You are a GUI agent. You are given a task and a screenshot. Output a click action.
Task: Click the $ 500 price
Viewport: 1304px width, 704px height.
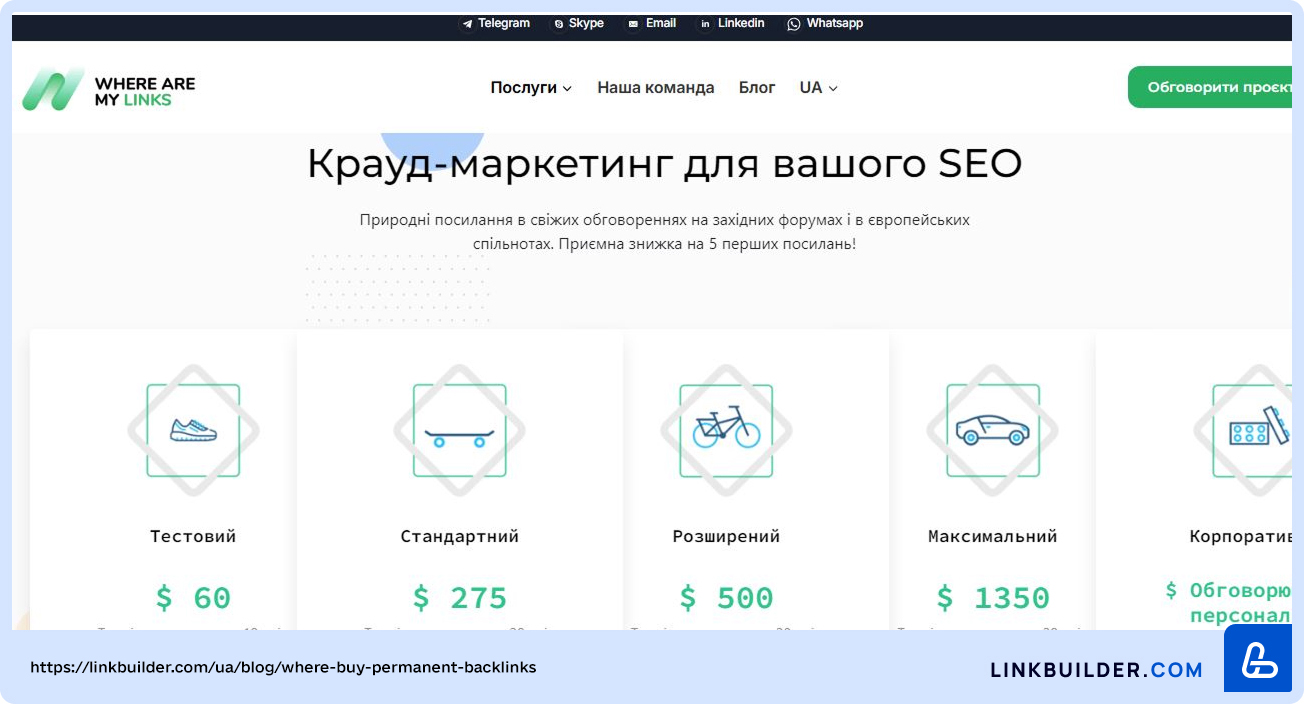click(x=726, y=598)
